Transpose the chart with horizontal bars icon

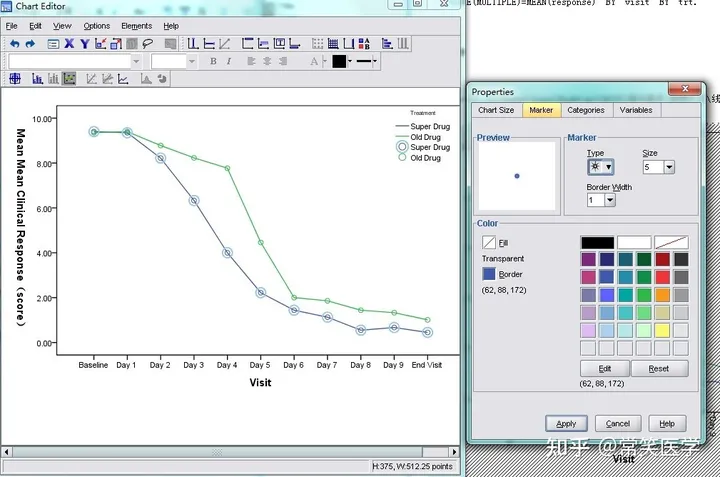387,44
